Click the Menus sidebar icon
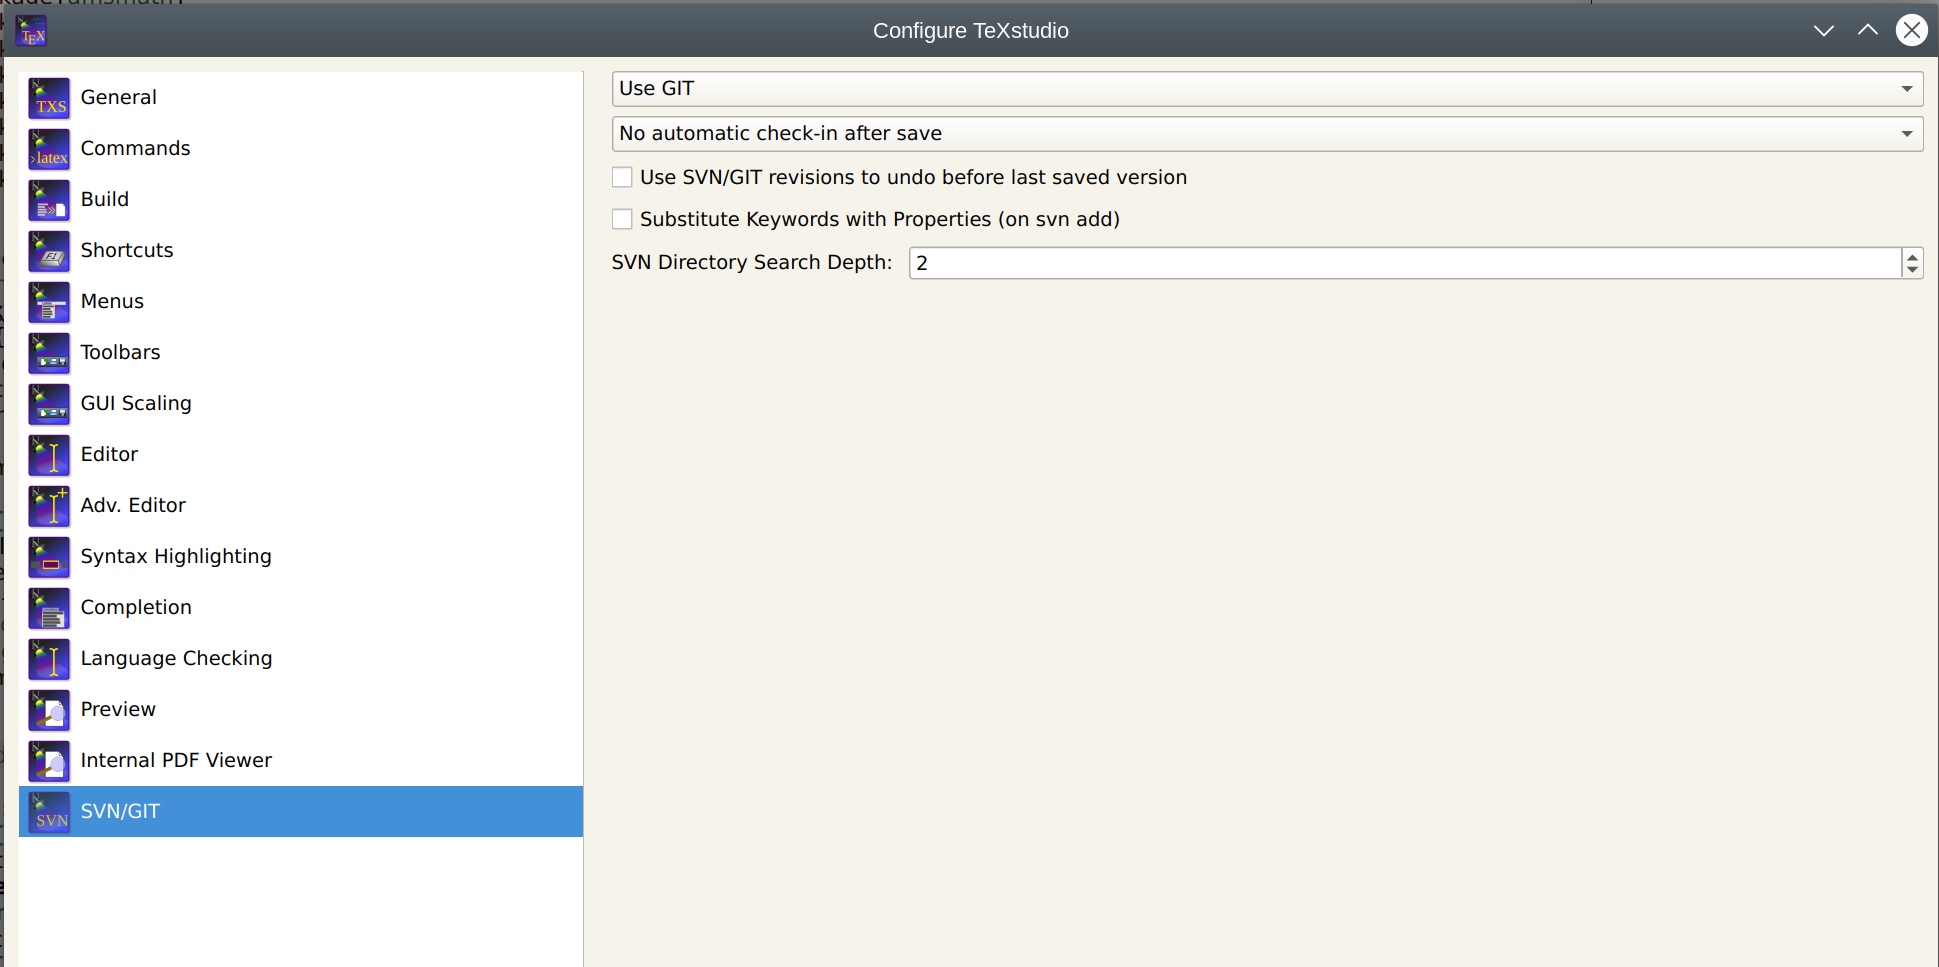This screenshot has height=967, width=1939. coord(49,302)
